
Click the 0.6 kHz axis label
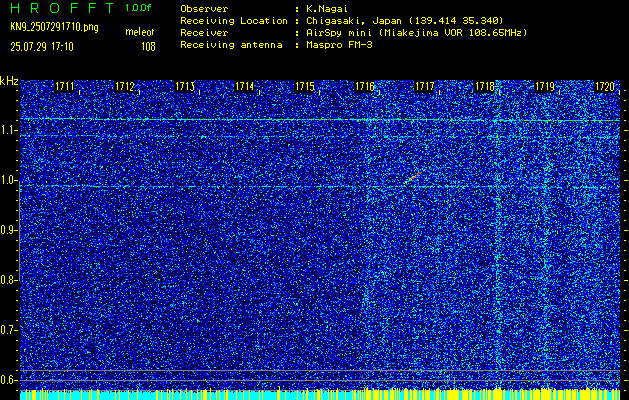(7, 380)
